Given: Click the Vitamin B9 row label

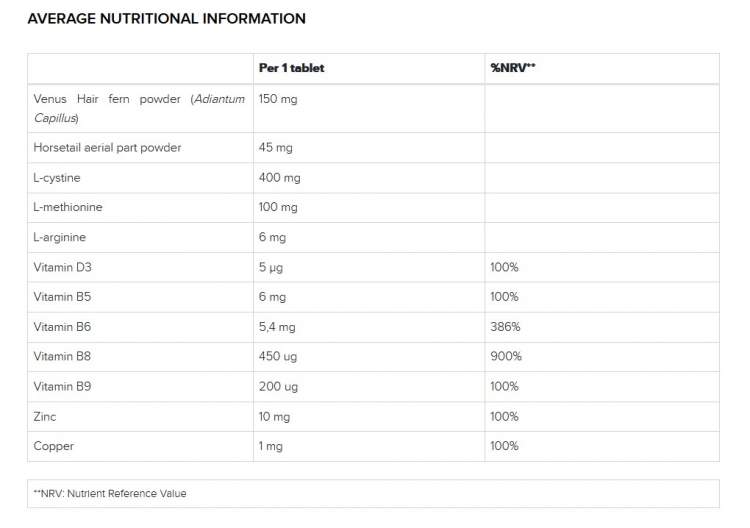Looking at the screenshot, I should point(62,386).
